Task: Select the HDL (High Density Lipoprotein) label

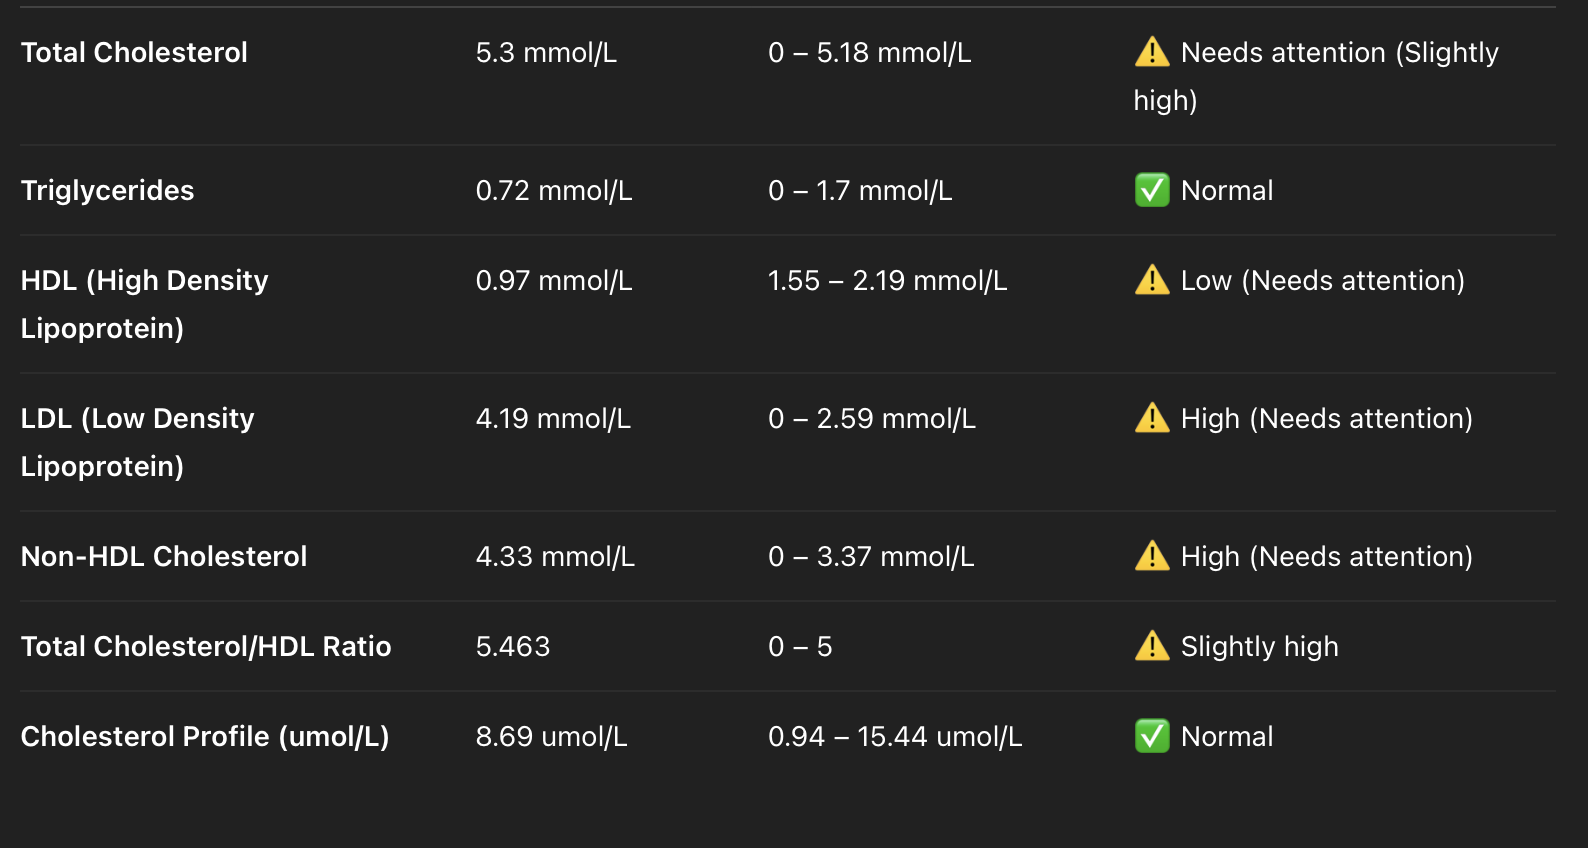Action: 144,303
